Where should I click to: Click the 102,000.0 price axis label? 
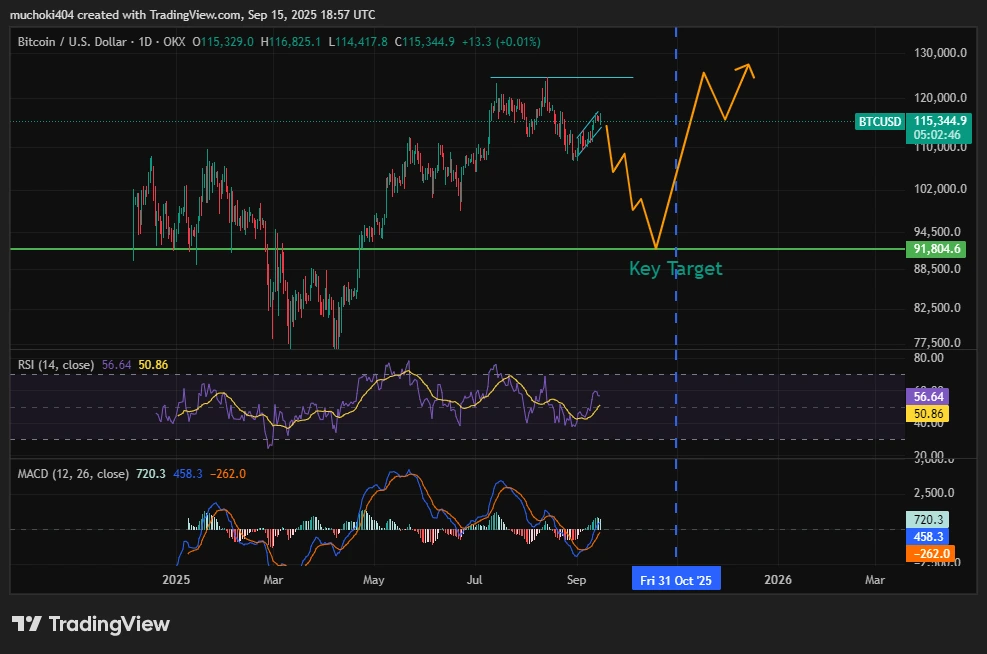pos(940,189)
